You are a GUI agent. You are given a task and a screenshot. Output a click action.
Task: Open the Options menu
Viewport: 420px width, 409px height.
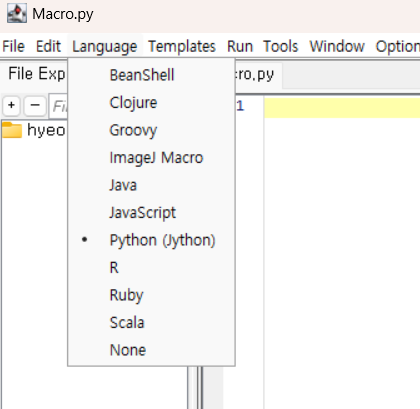pos(397,46)
